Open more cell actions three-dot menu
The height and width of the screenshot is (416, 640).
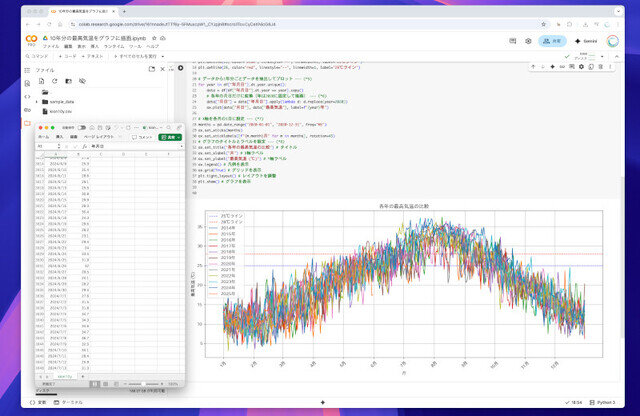point(610,67)
